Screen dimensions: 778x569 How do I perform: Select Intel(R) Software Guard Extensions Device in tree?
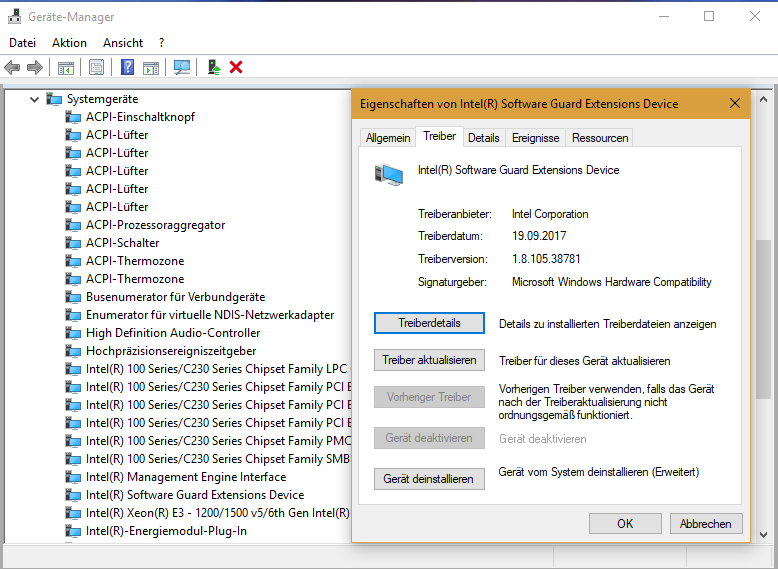coord(195,495)
